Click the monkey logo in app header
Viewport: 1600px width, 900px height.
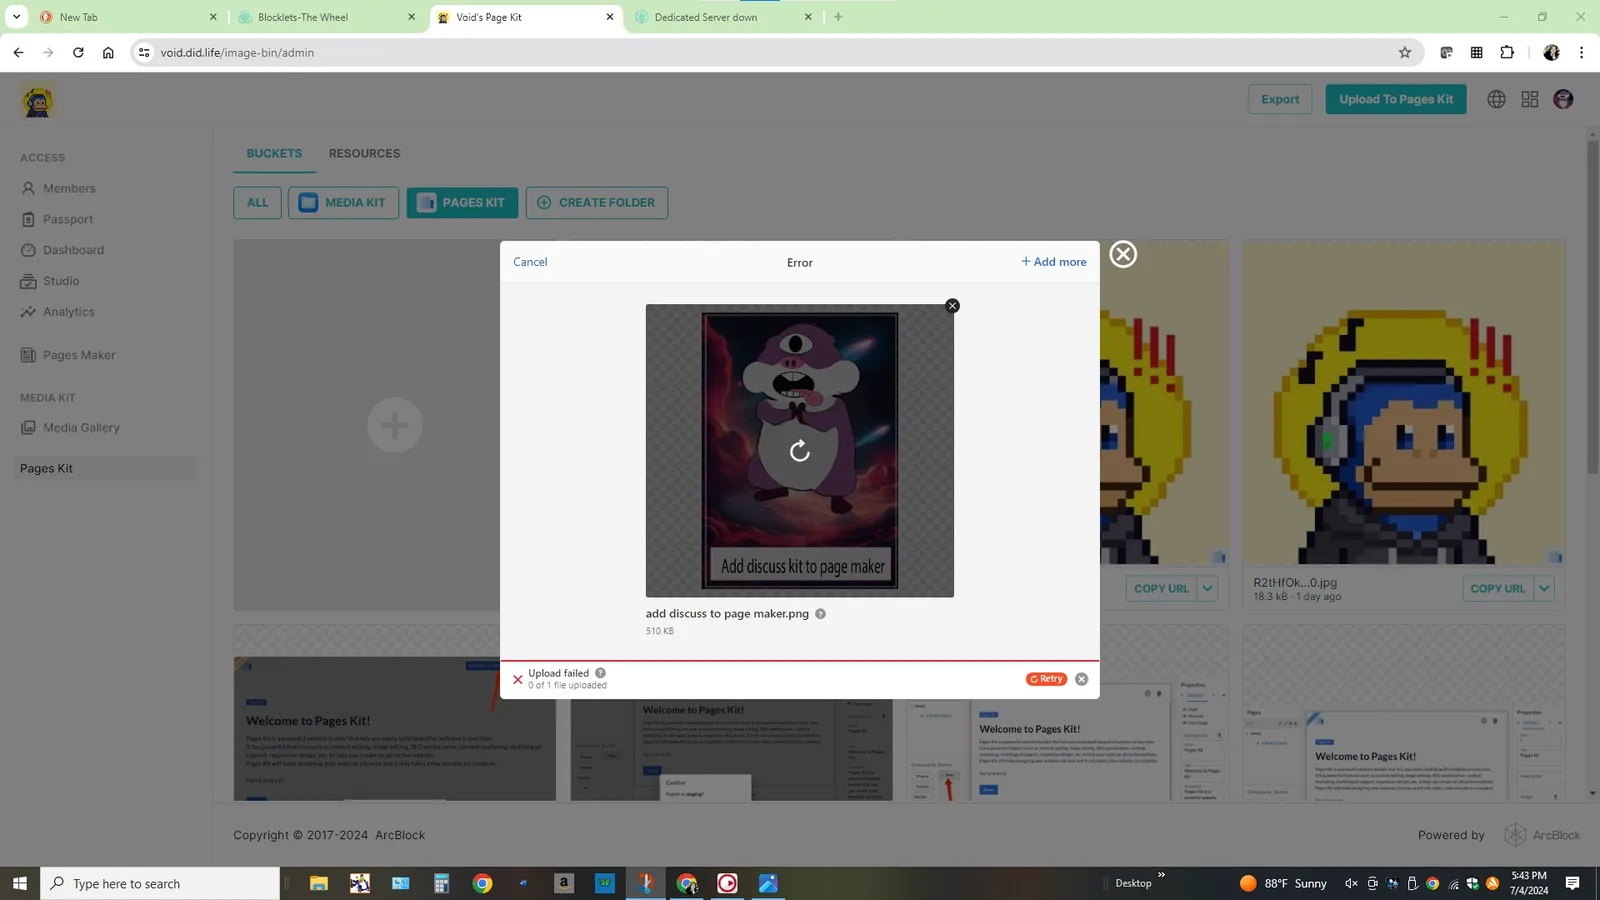click(38, 101)
